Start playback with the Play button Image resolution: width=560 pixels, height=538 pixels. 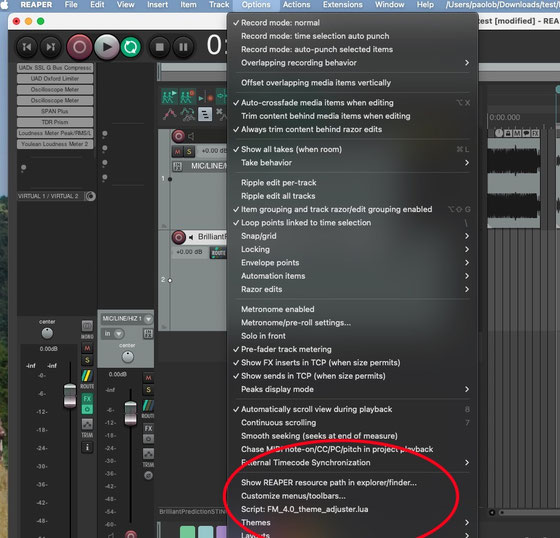tap(106, 47)
